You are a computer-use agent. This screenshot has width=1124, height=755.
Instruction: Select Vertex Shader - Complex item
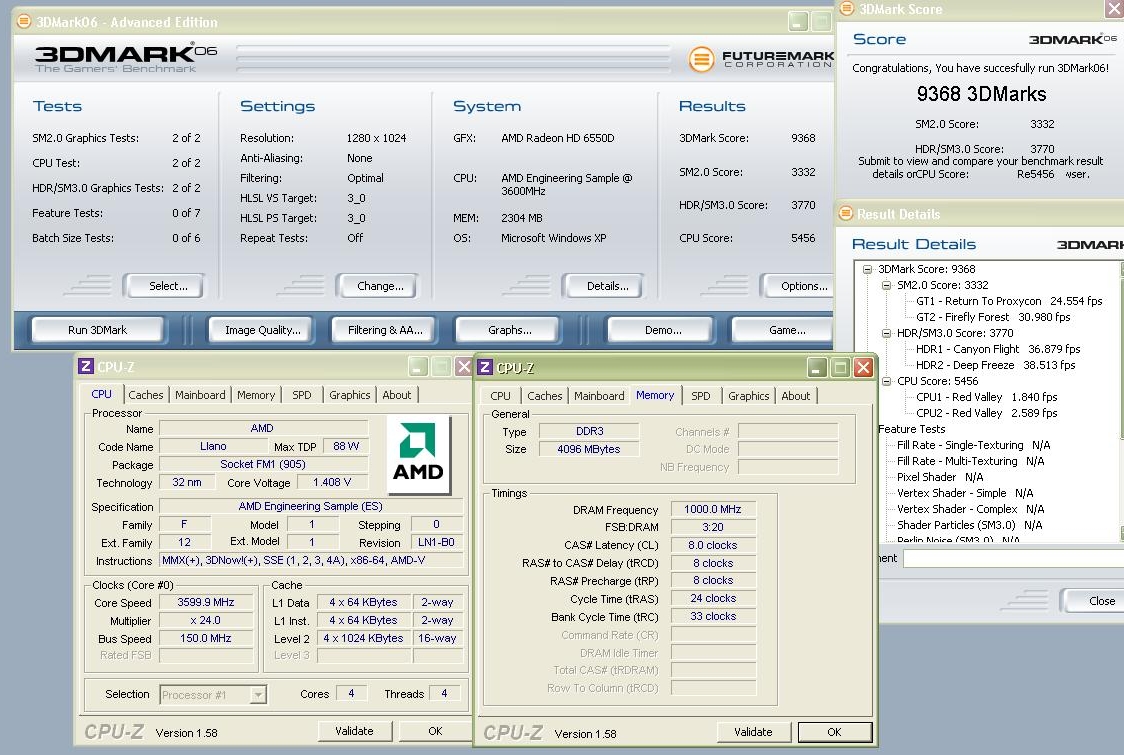(970, 509)
